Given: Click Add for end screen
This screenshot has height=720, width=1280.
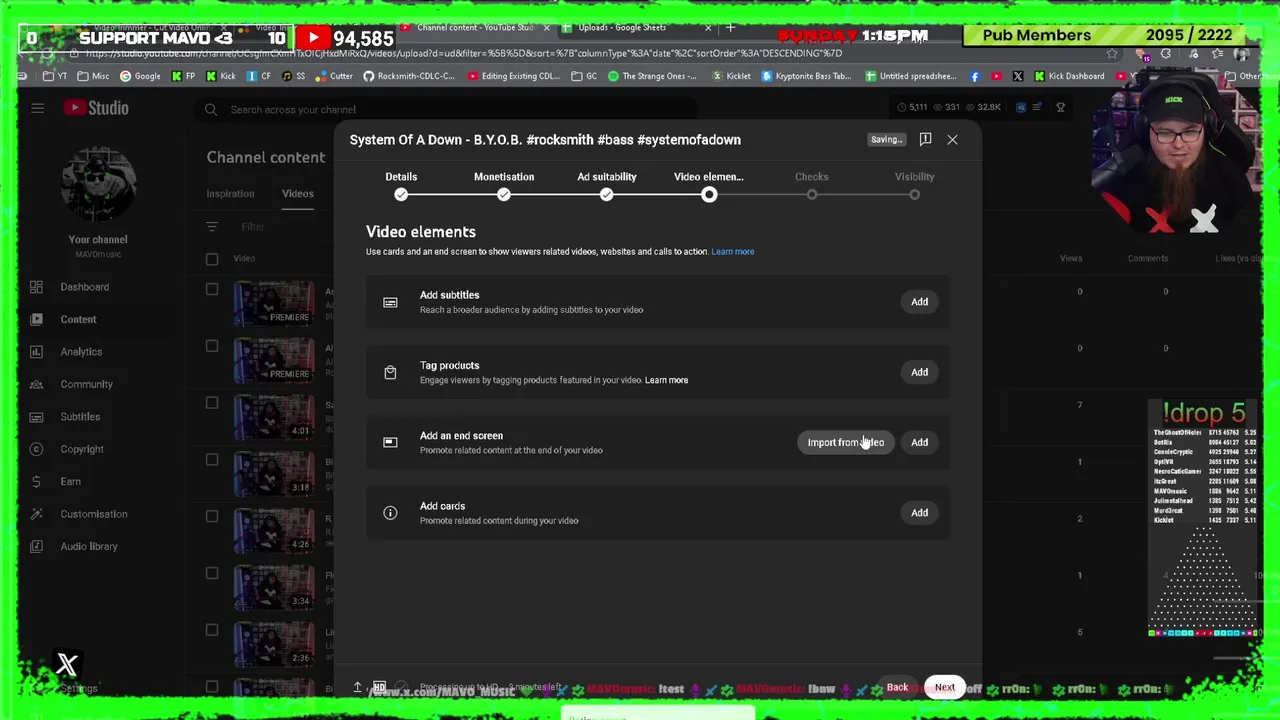Looking at the screenshot, I should pos(919,443).
